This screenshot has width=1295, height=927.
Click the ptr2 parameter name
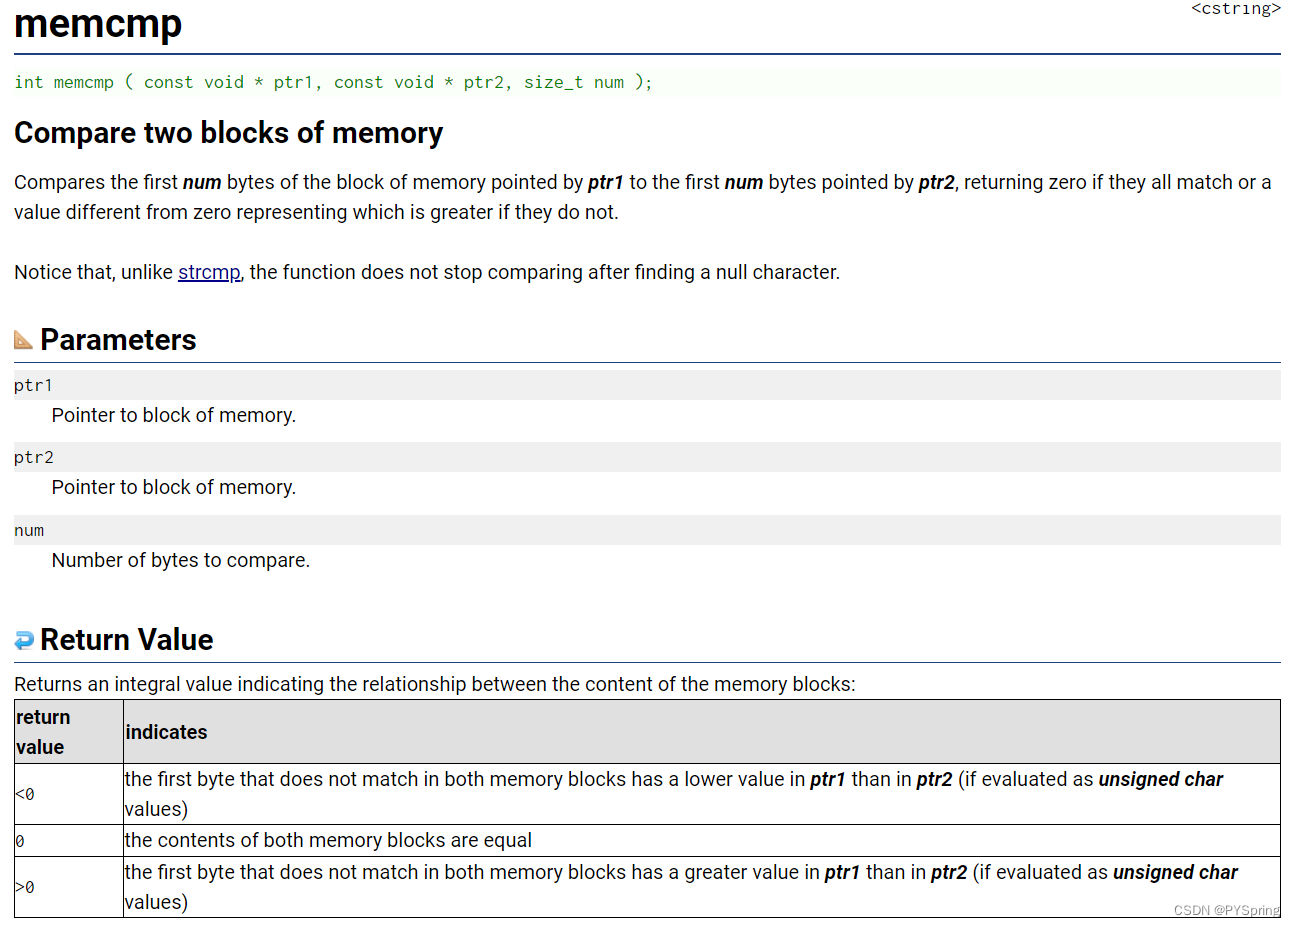34,457
